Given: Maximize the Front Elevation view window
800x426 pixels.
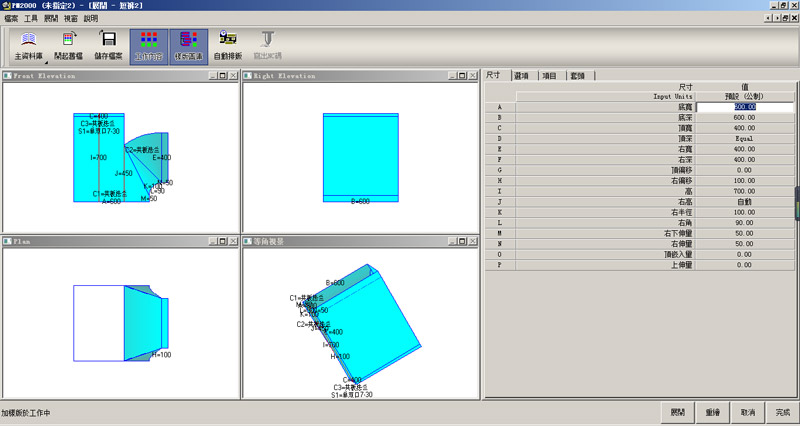Looking at the screenshot, I should (x=223, y=76).
